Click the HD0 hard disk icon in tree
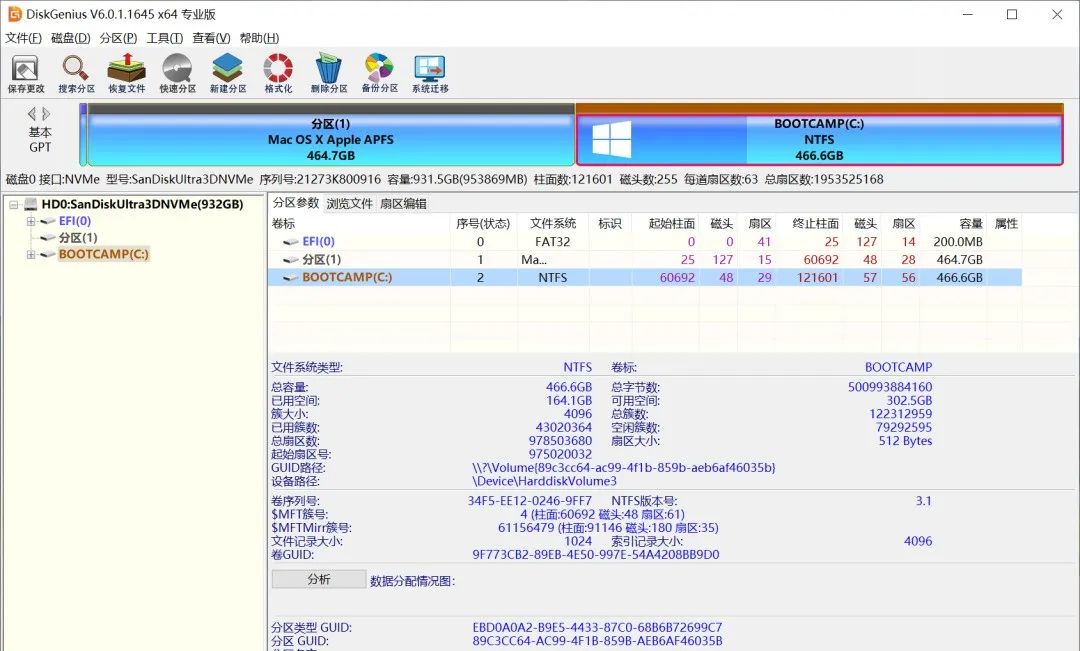Screen dimensions: 1080x651 (31, 205)
